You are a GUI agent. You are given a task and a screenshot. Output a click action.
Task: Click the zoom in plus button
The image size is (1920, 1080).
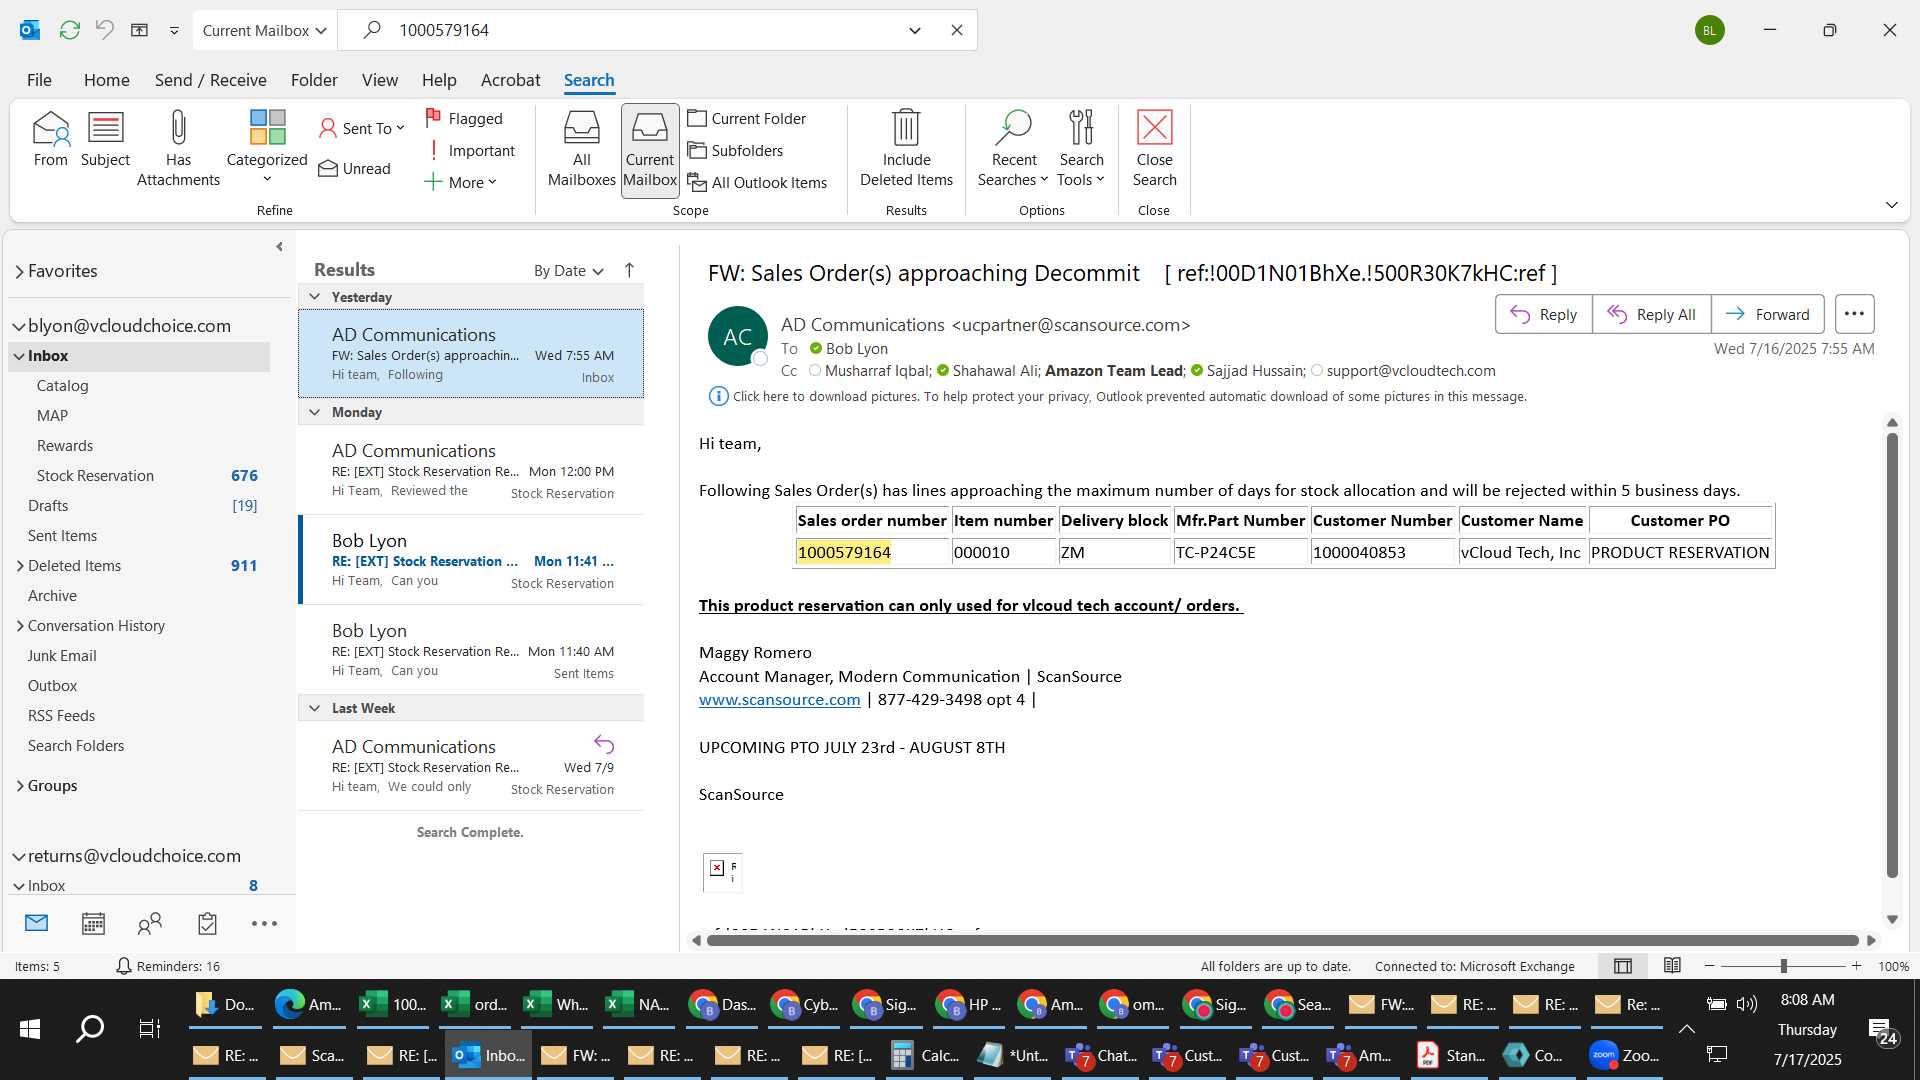[x=1856, y=966]
